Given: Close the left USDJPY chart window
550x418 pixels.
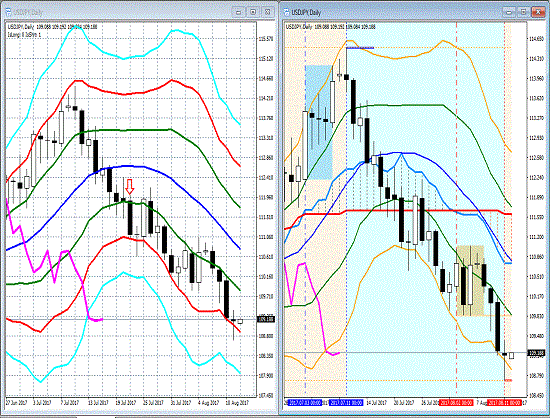Looking at the screenshot, I should pos(268,12).
